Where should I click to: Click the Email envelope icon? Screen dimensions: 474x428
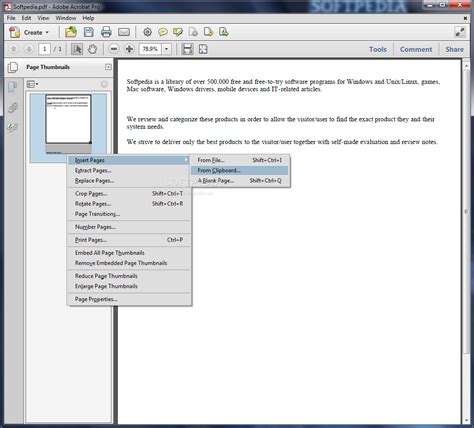click(x=124, y=32)
